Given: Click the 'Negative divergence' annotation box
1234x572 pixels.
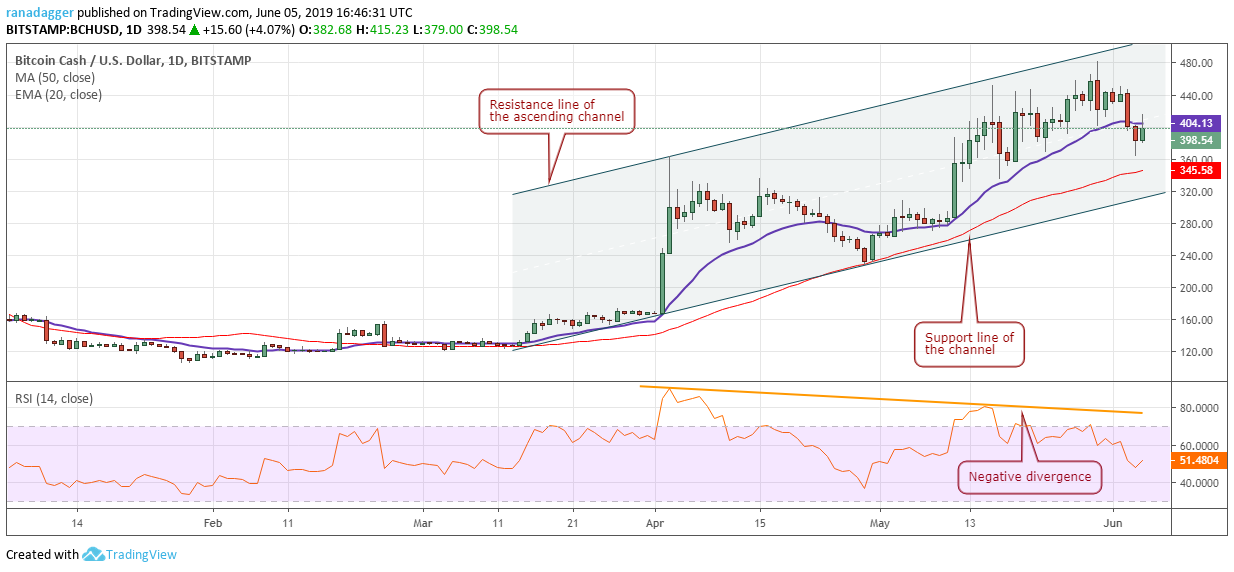Looking at the screenshot, I should [1030, 477].
